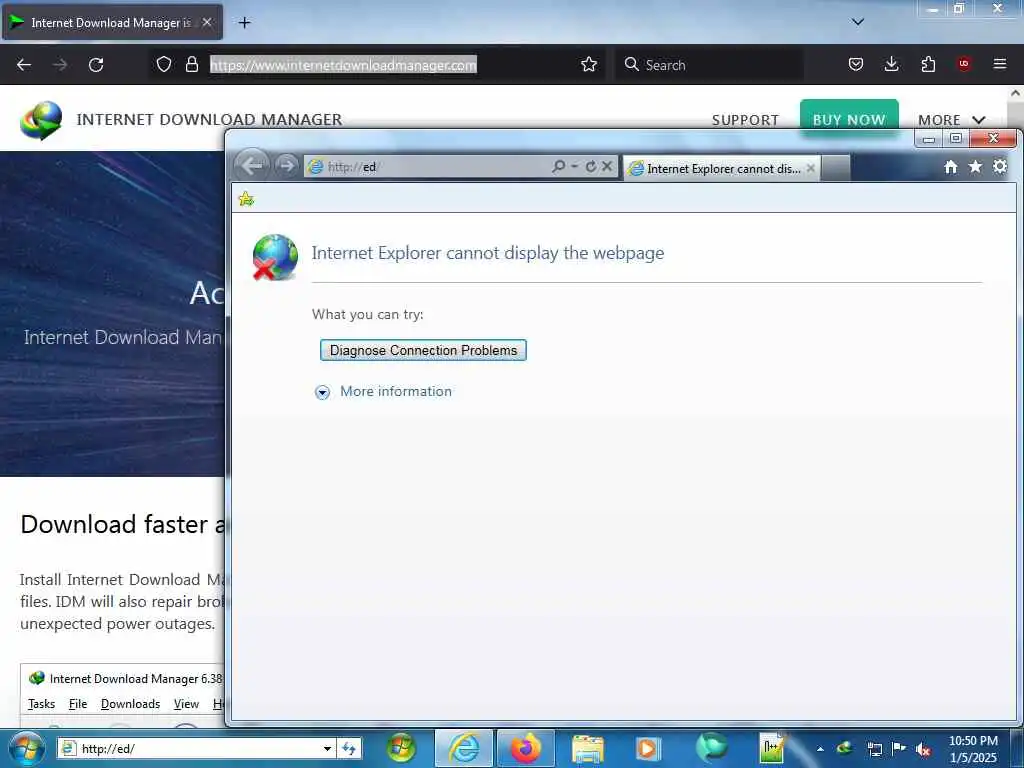Open Windows Explorer from taskbar
Image resolution: width=1024 pixels, height=768 pixels.
pos(588,748)
